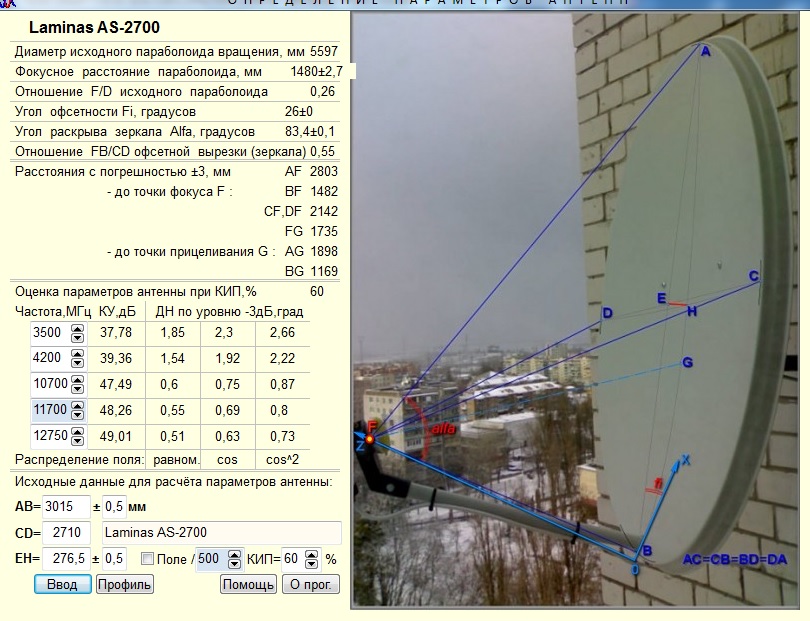Click focal length value 1480±2,7
The width and height of the screenshot is (810, 621).
pyautogui.click(x=316, y=71)
